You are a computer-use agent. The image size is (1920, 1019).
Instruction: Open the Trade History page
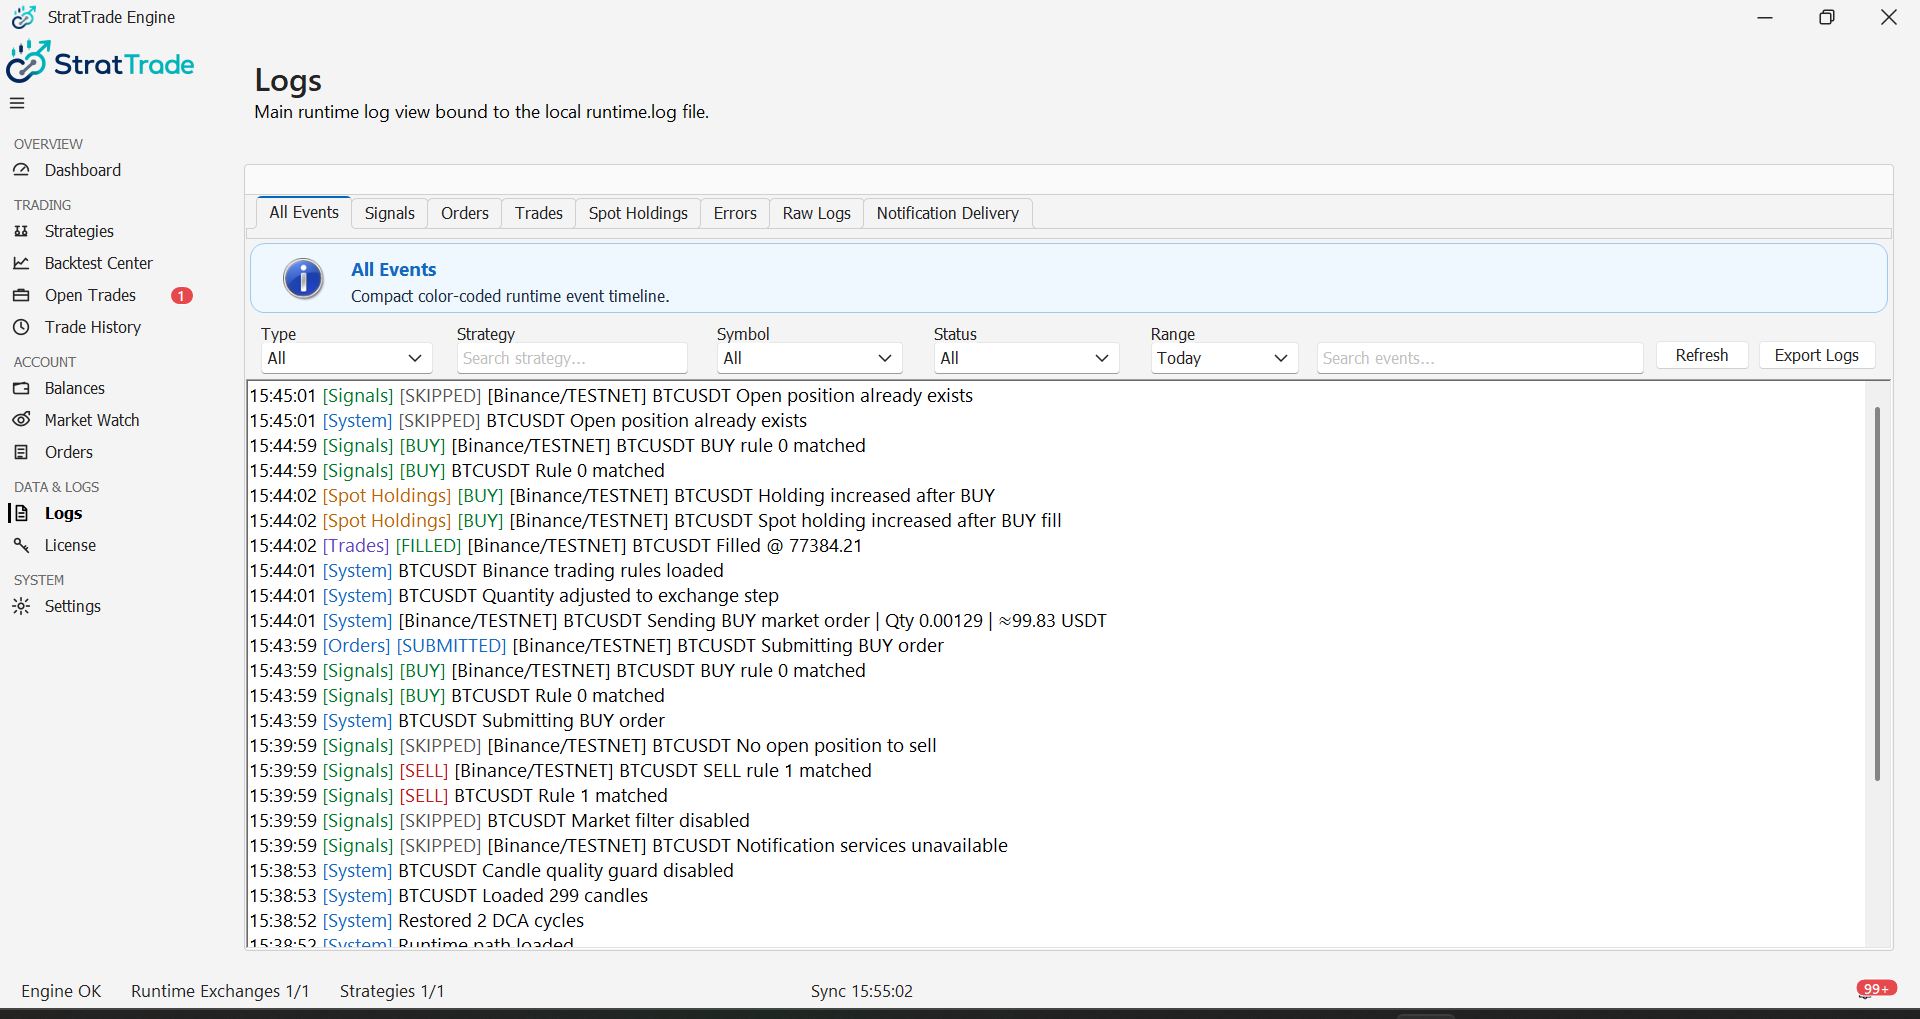pos(93,327)
